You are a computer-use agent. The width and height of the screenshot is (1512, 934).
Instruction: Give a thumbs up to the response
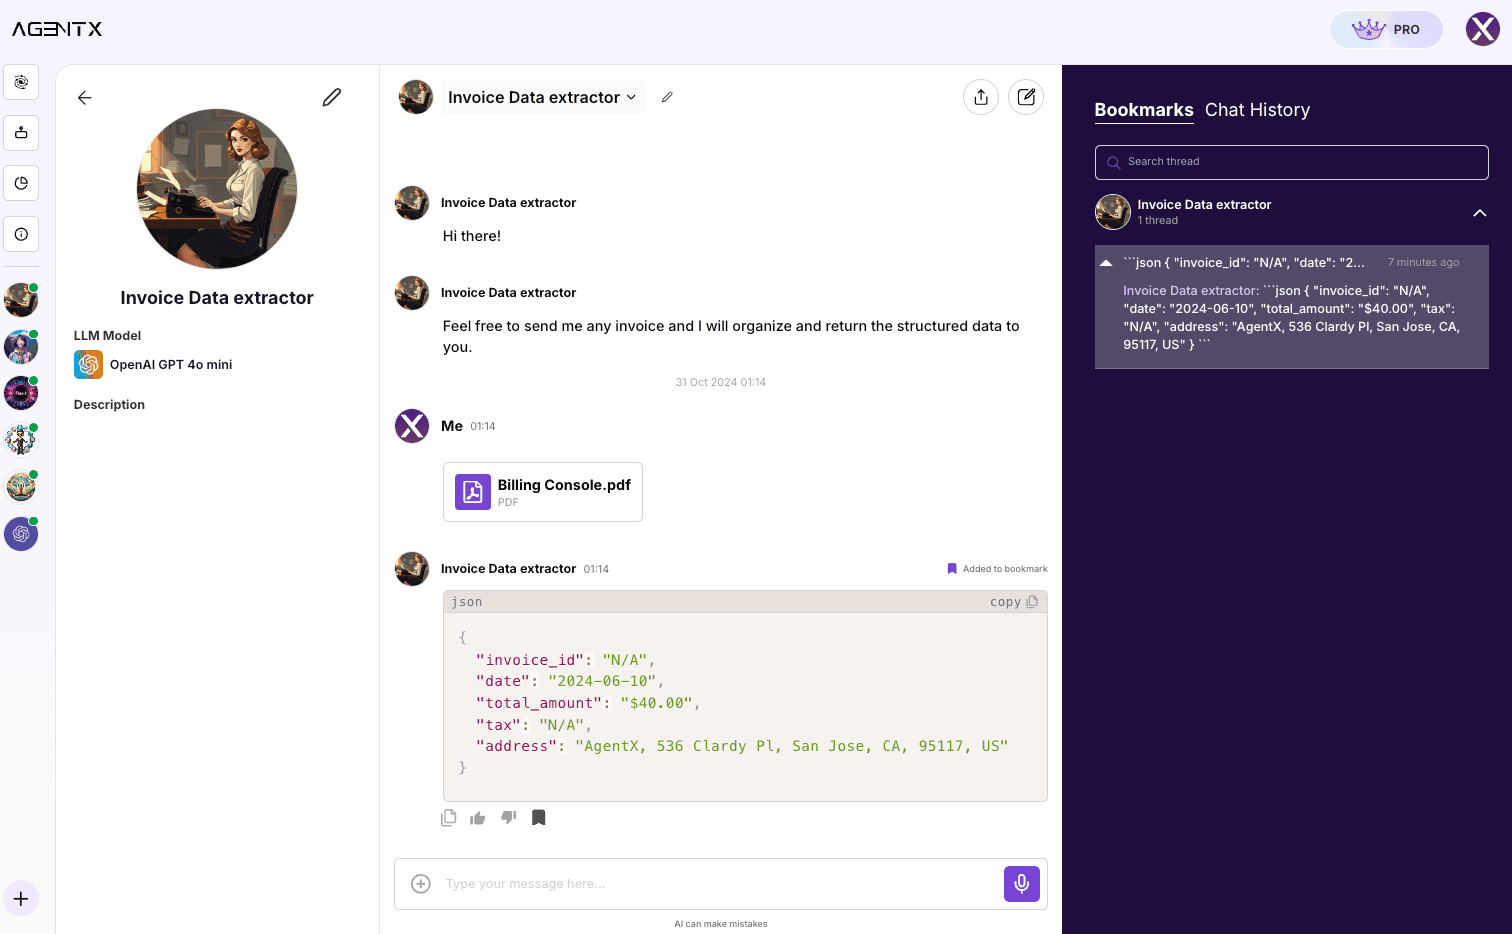pos(478,818)
